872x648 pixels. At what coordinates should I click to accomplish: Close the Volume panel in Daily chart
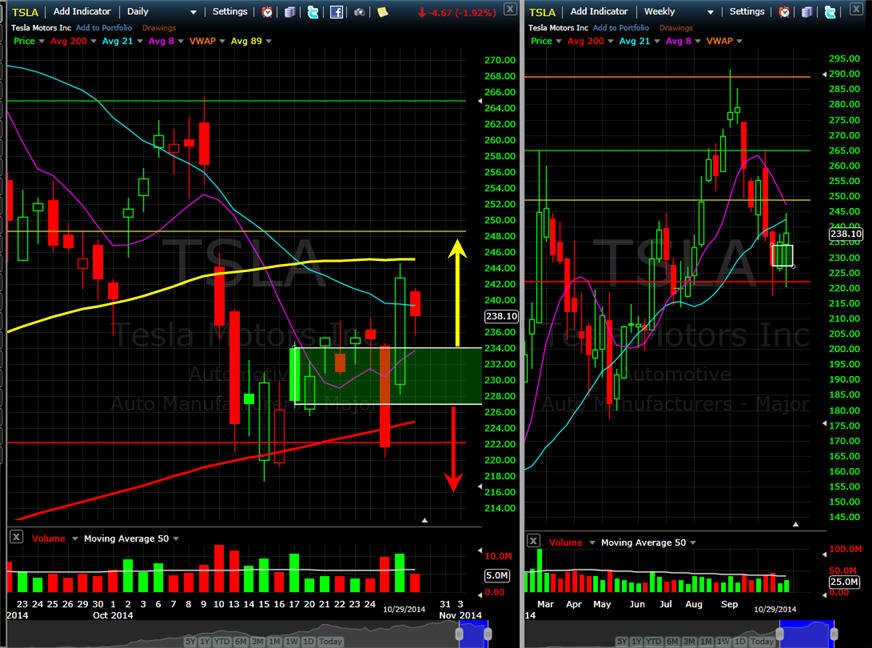coord(16,537)
